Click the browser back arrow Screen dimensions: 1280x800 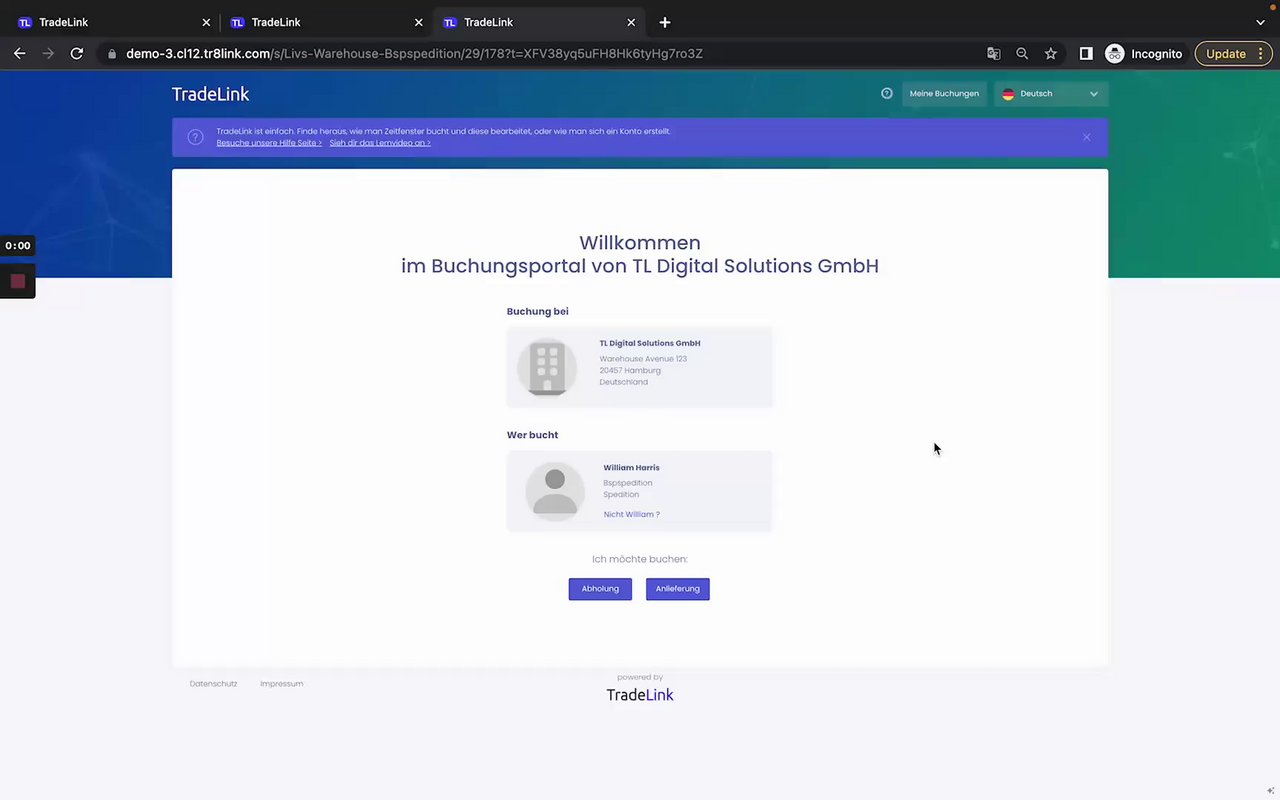coord(19,54)
